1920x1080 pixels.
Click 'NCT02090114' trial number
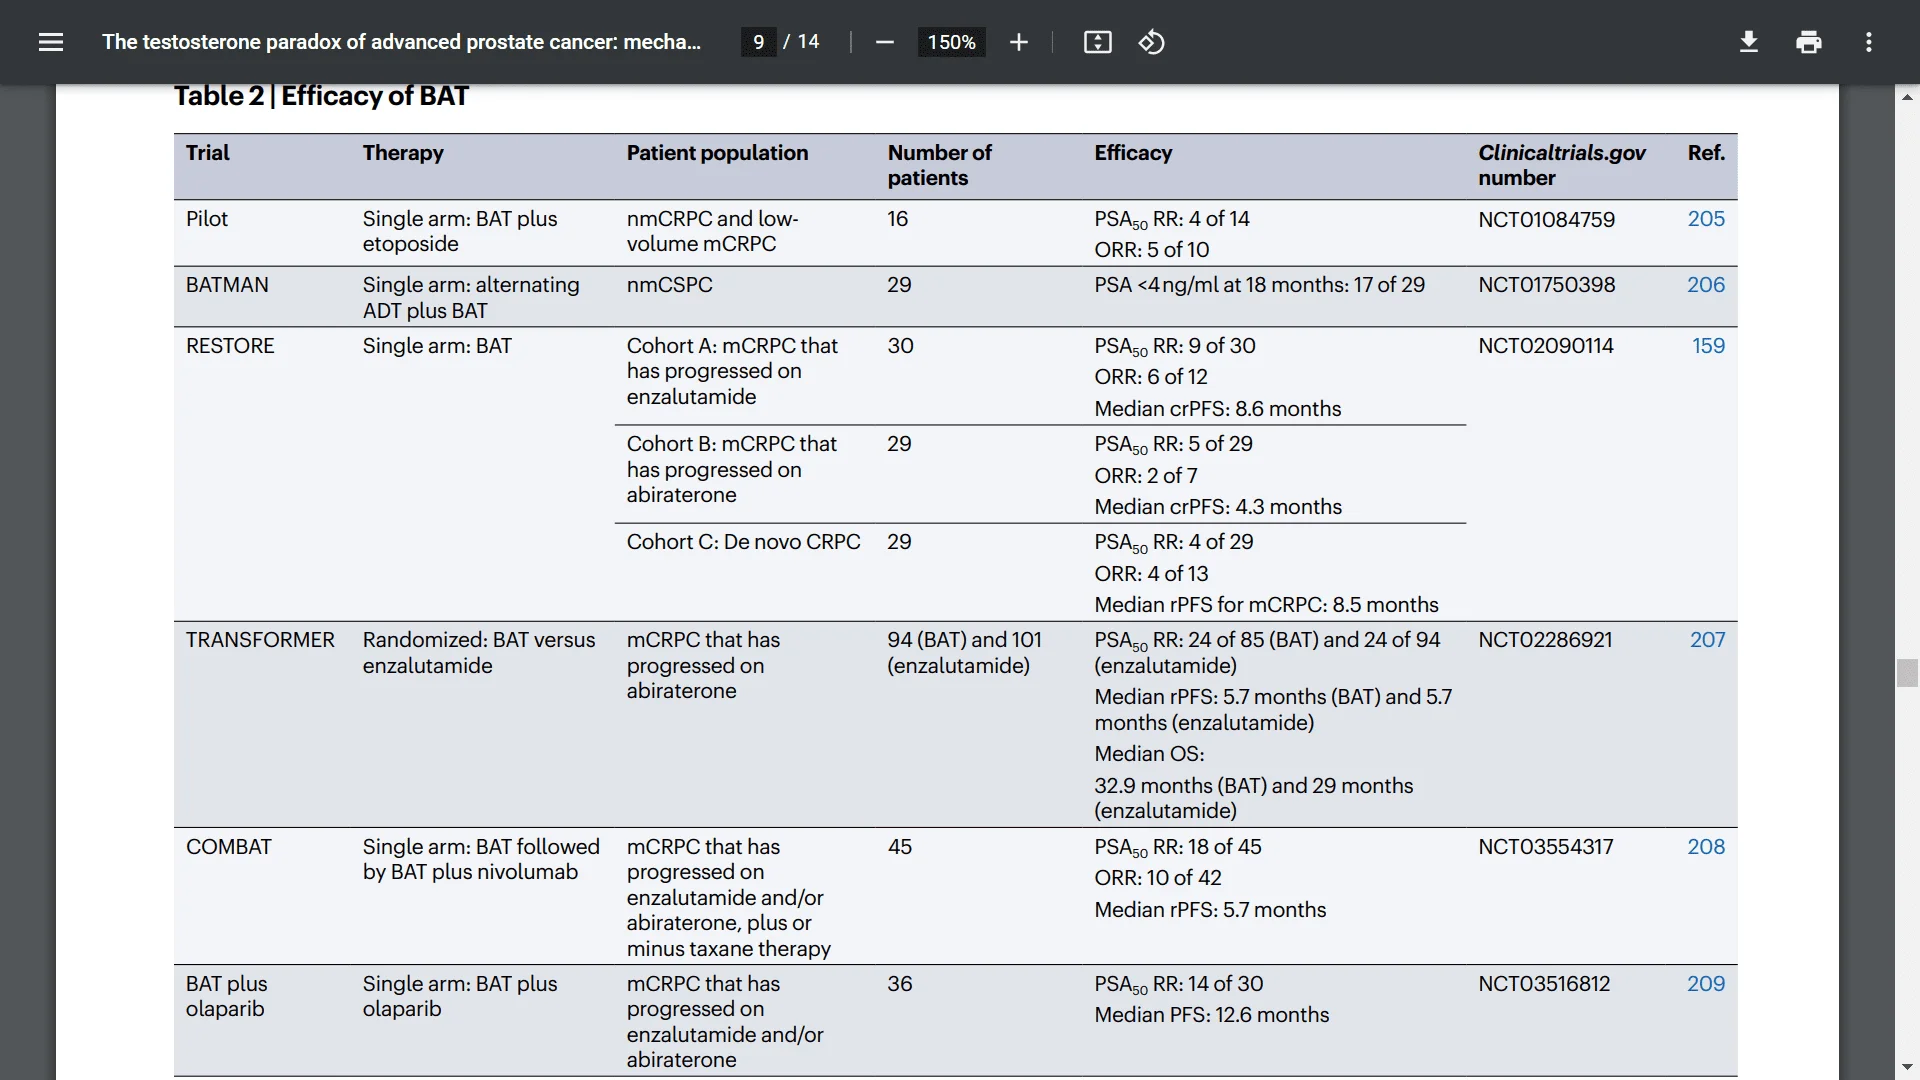pyautogui.click(x=1546, y=346)
